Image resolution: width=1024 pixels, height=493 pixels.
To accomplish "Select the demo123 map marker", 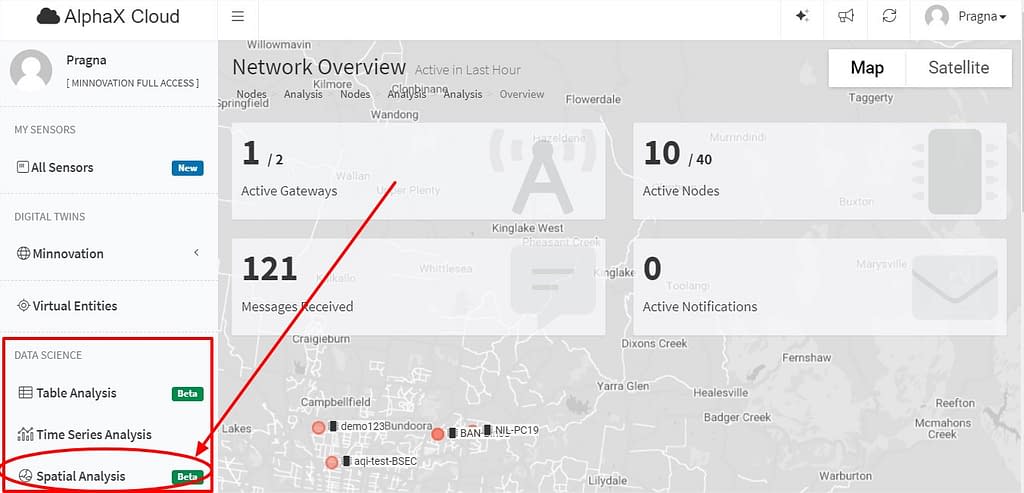I will pos(319,428).
